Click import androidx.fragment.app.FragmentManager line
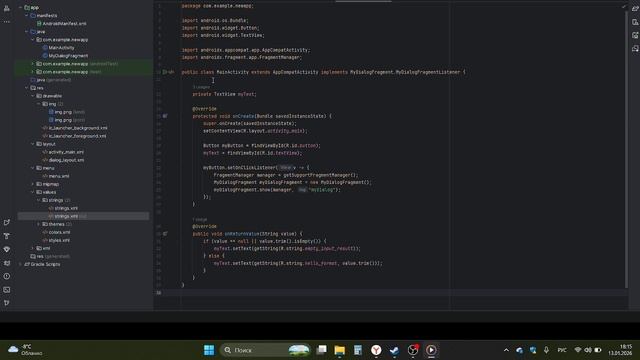This screenshot has height=360, width=640. (242, 58)
